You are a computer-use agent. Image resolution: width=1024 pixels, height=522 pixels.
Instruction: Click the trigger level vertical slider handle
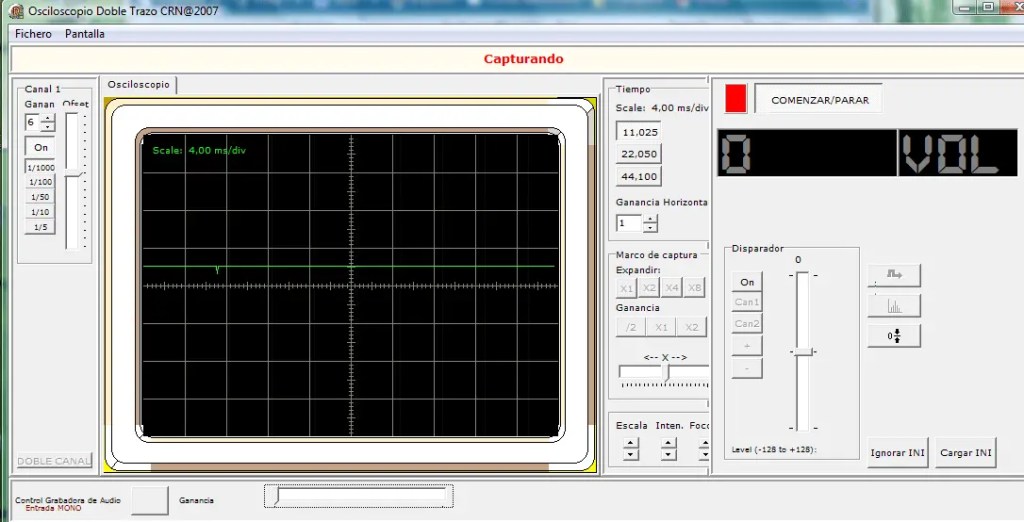[802, 352]
